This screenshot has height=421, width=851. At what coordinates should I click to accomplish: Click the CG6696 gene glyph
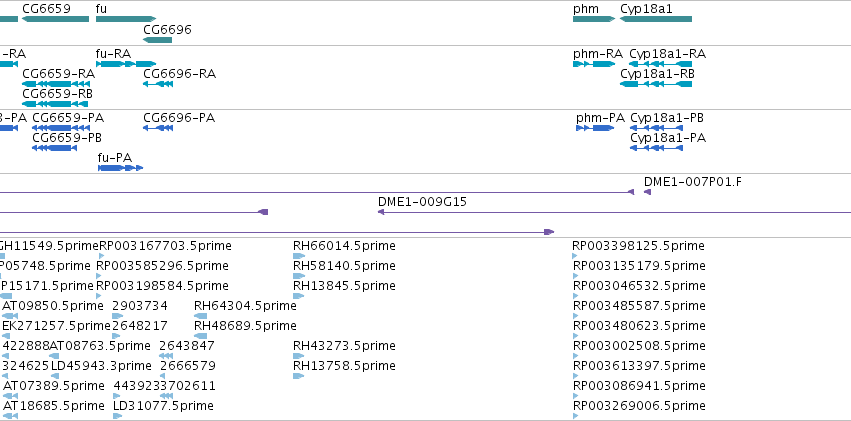click(157, 40)
